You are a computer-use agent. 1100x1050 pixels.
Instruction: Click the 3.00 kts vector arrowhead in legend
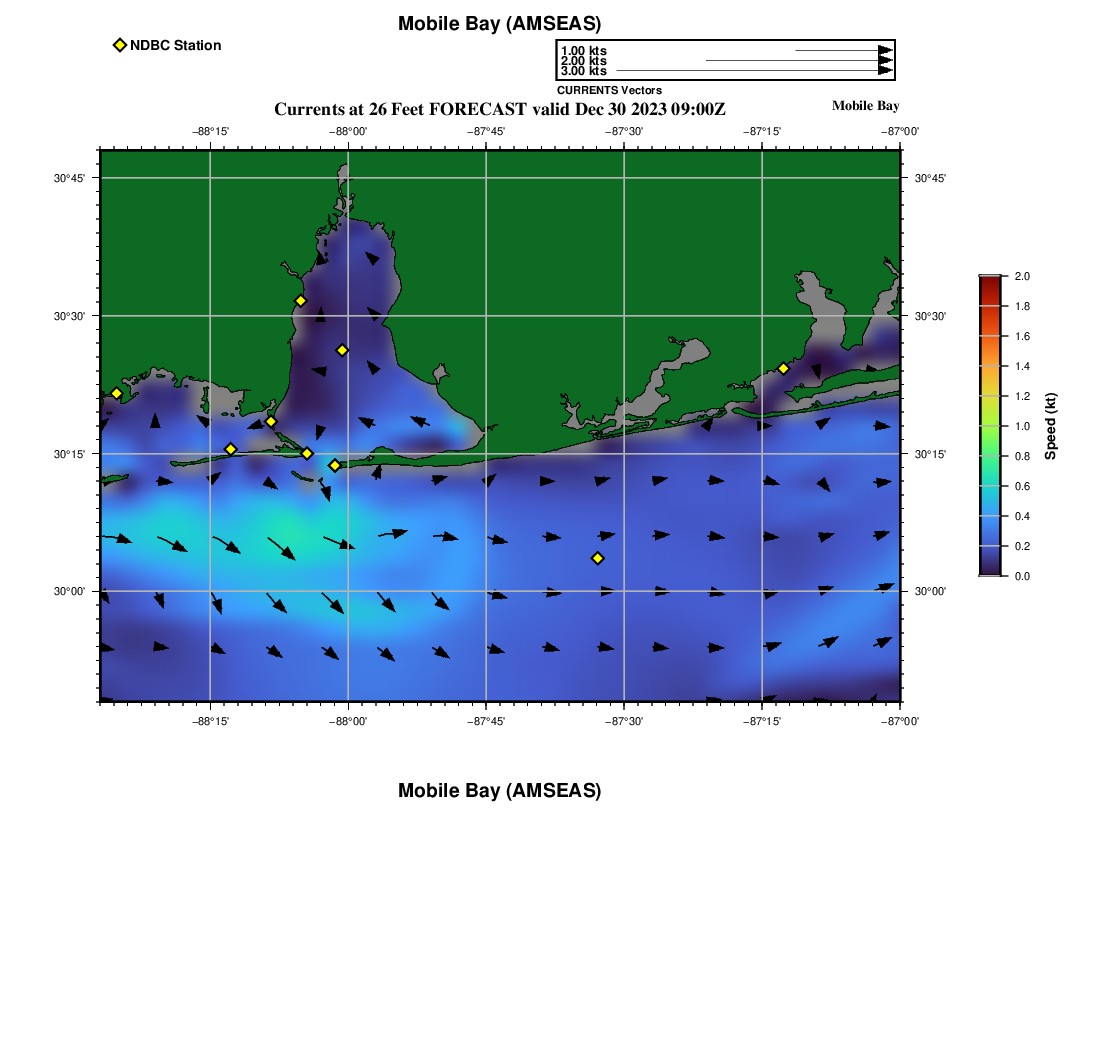tap(885, 71)
